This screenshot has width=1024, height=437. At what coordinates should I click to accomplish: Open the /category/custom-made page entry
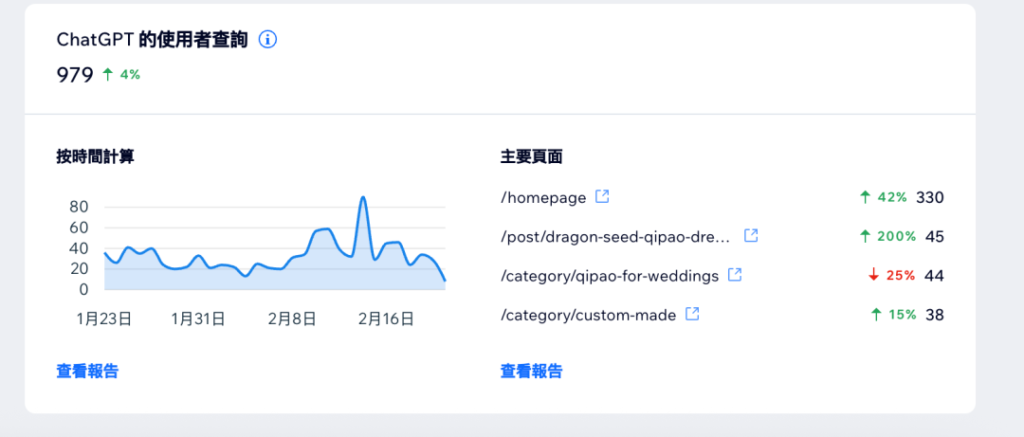tap(588, 315)
